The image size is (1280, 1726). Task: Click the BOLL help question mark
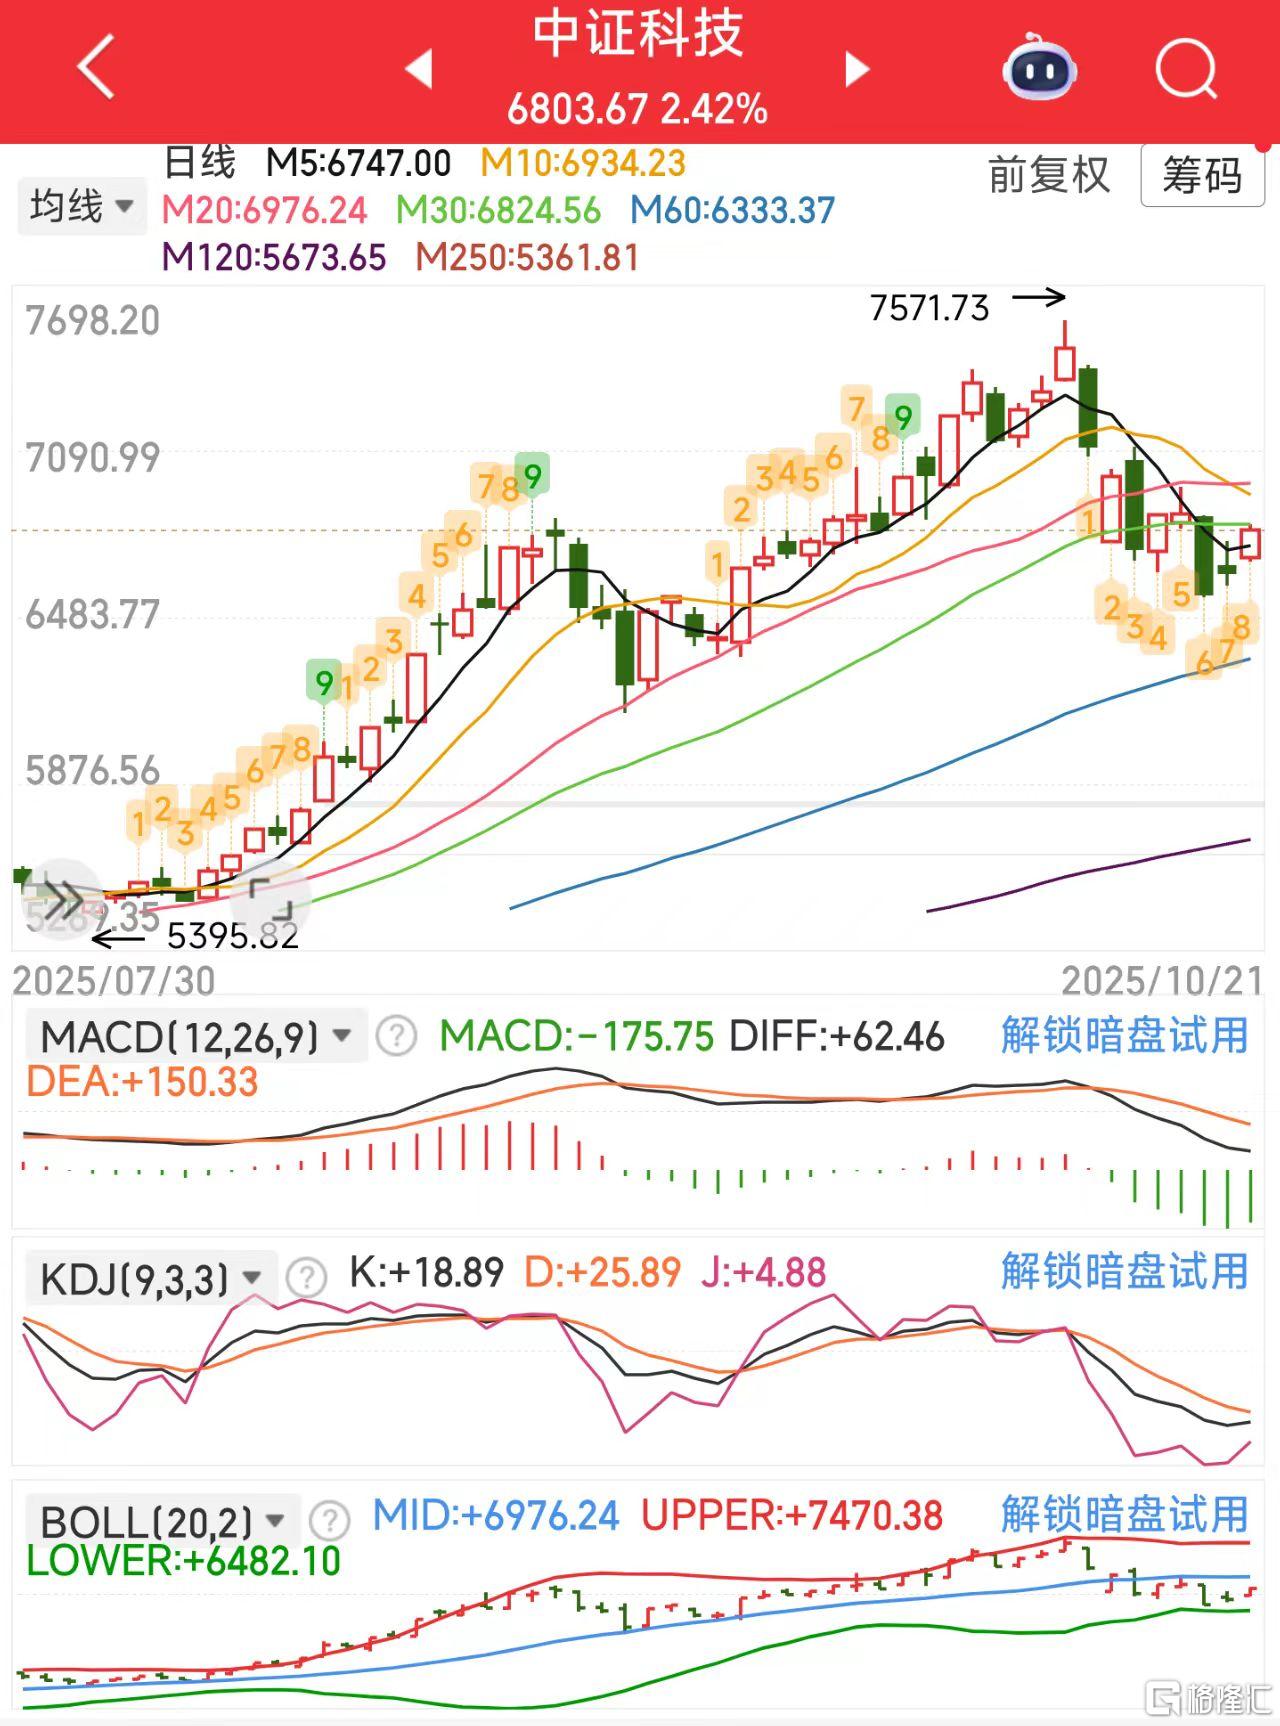[329, 1521]
